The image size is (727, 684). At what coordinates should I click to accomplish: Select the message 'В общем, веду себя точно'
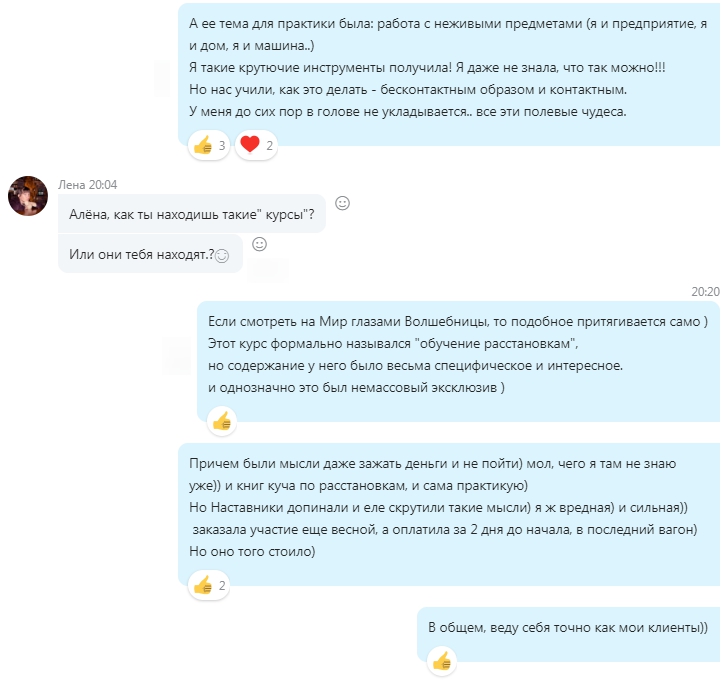click(x=568, y=634)
